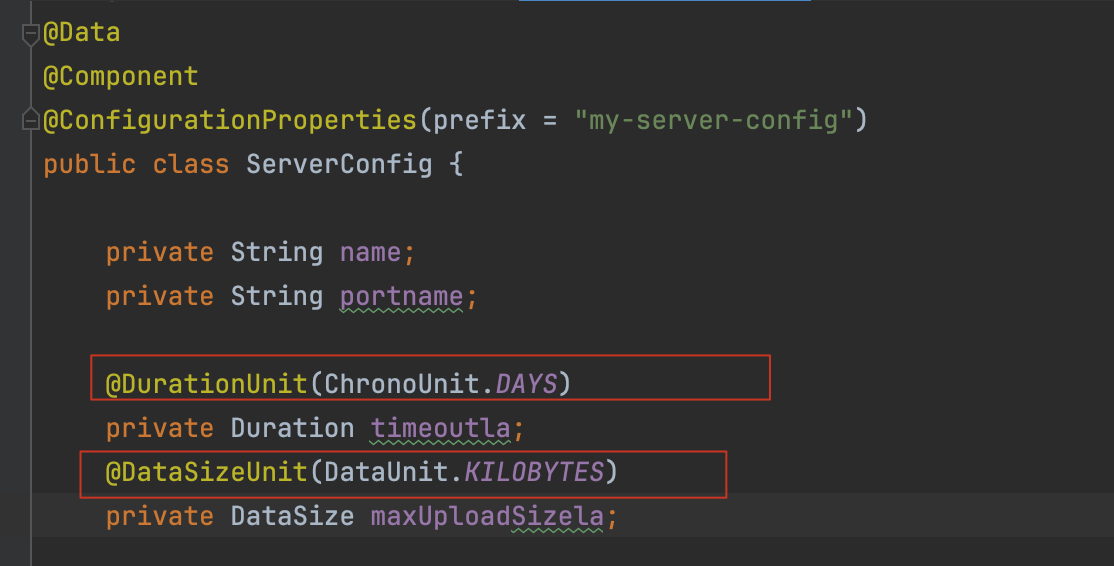Click the DAYS constant

526,384
